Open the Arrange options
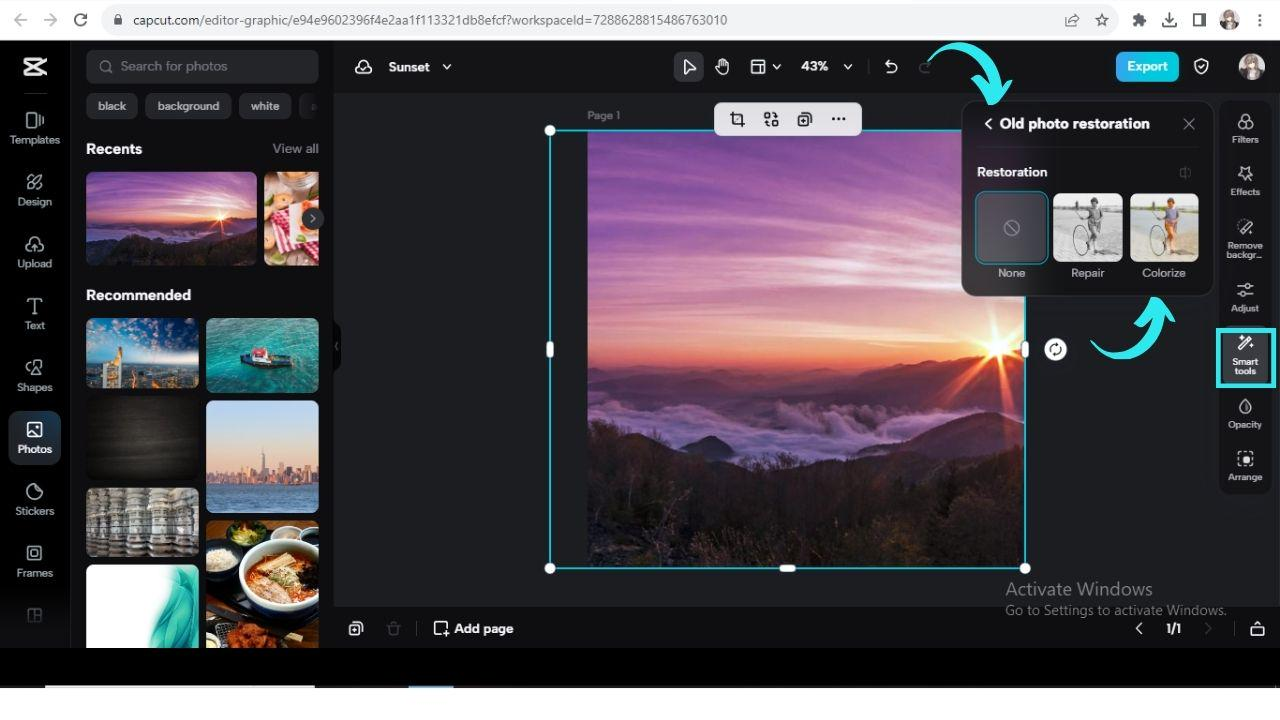The height and width of the screenshot is (720, 1280). [1245, 466]
